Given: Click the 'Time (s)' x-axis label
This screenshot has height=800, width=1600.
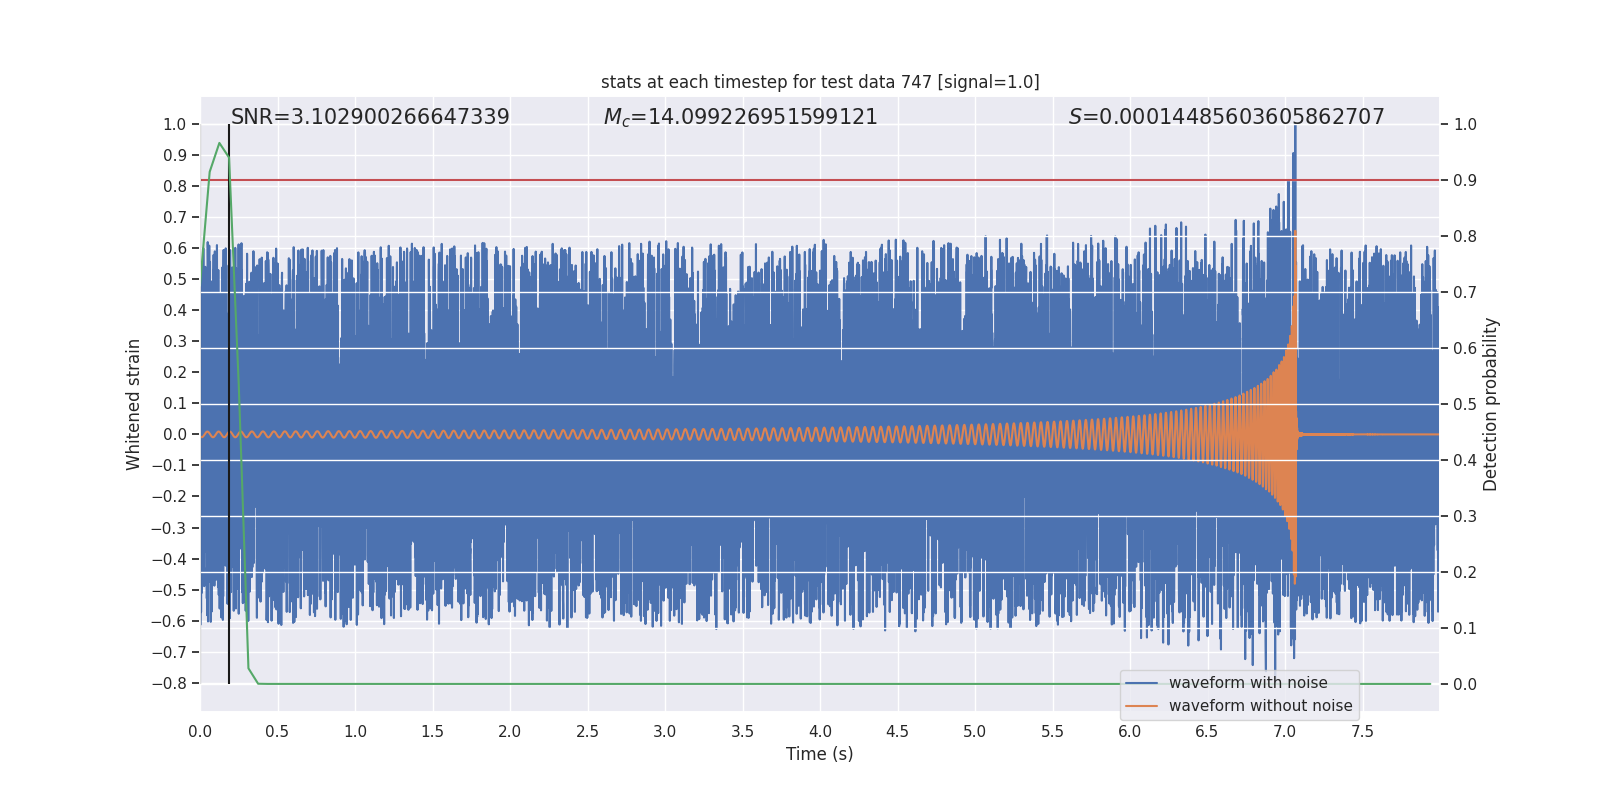Looking at the screenshot, I should 819,754.
